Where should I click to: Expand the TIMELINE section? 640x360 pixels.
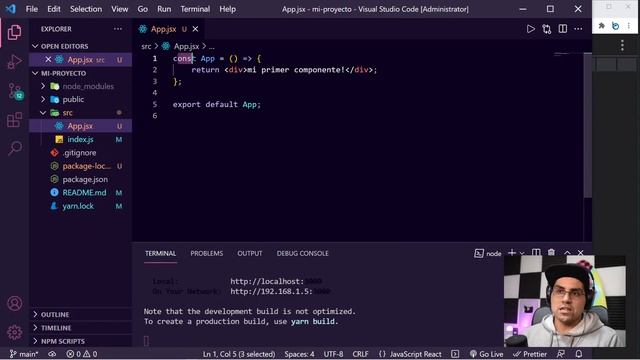[x=80, y=328]
